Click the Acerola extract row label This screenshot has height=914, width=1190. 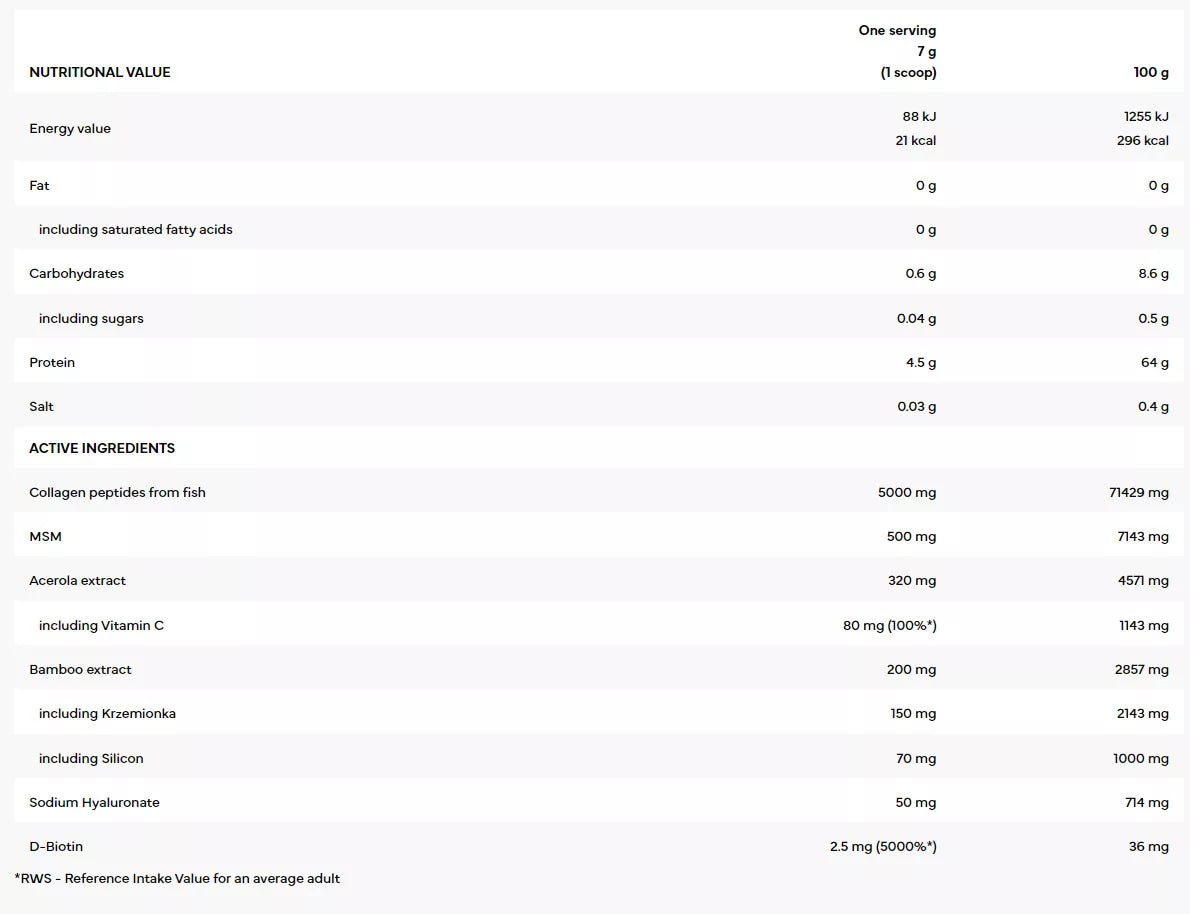(x=77, y=580)
